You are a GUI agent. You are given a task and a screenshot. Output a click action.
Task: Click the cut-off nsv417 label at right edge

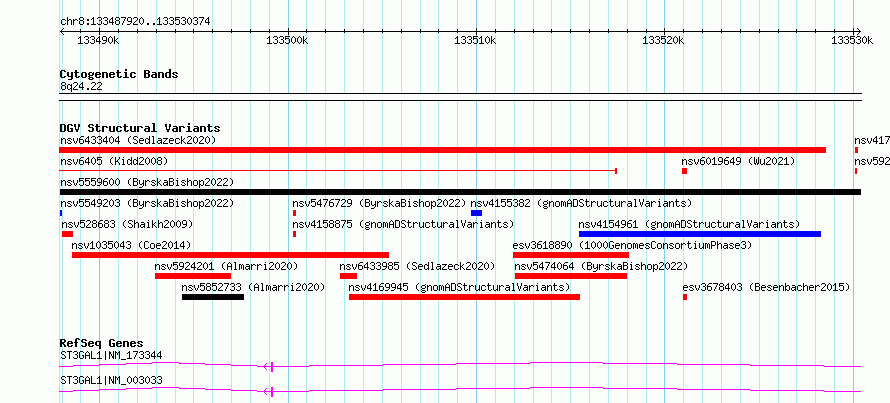[x=872, y=140]
